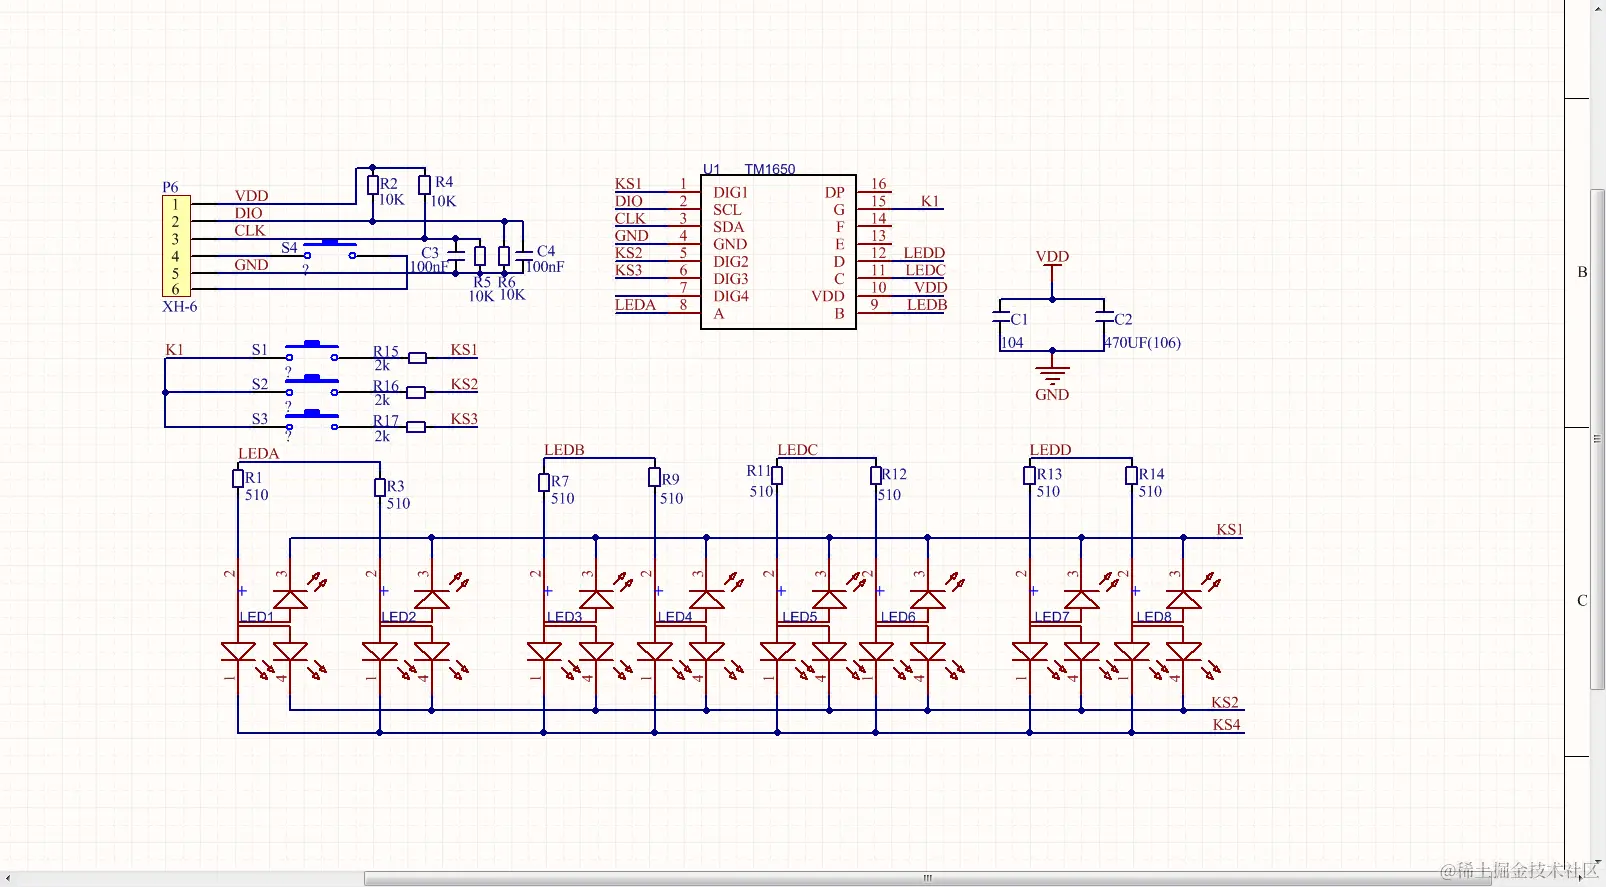Select resistor R15 2k symbol

(417, 358)
